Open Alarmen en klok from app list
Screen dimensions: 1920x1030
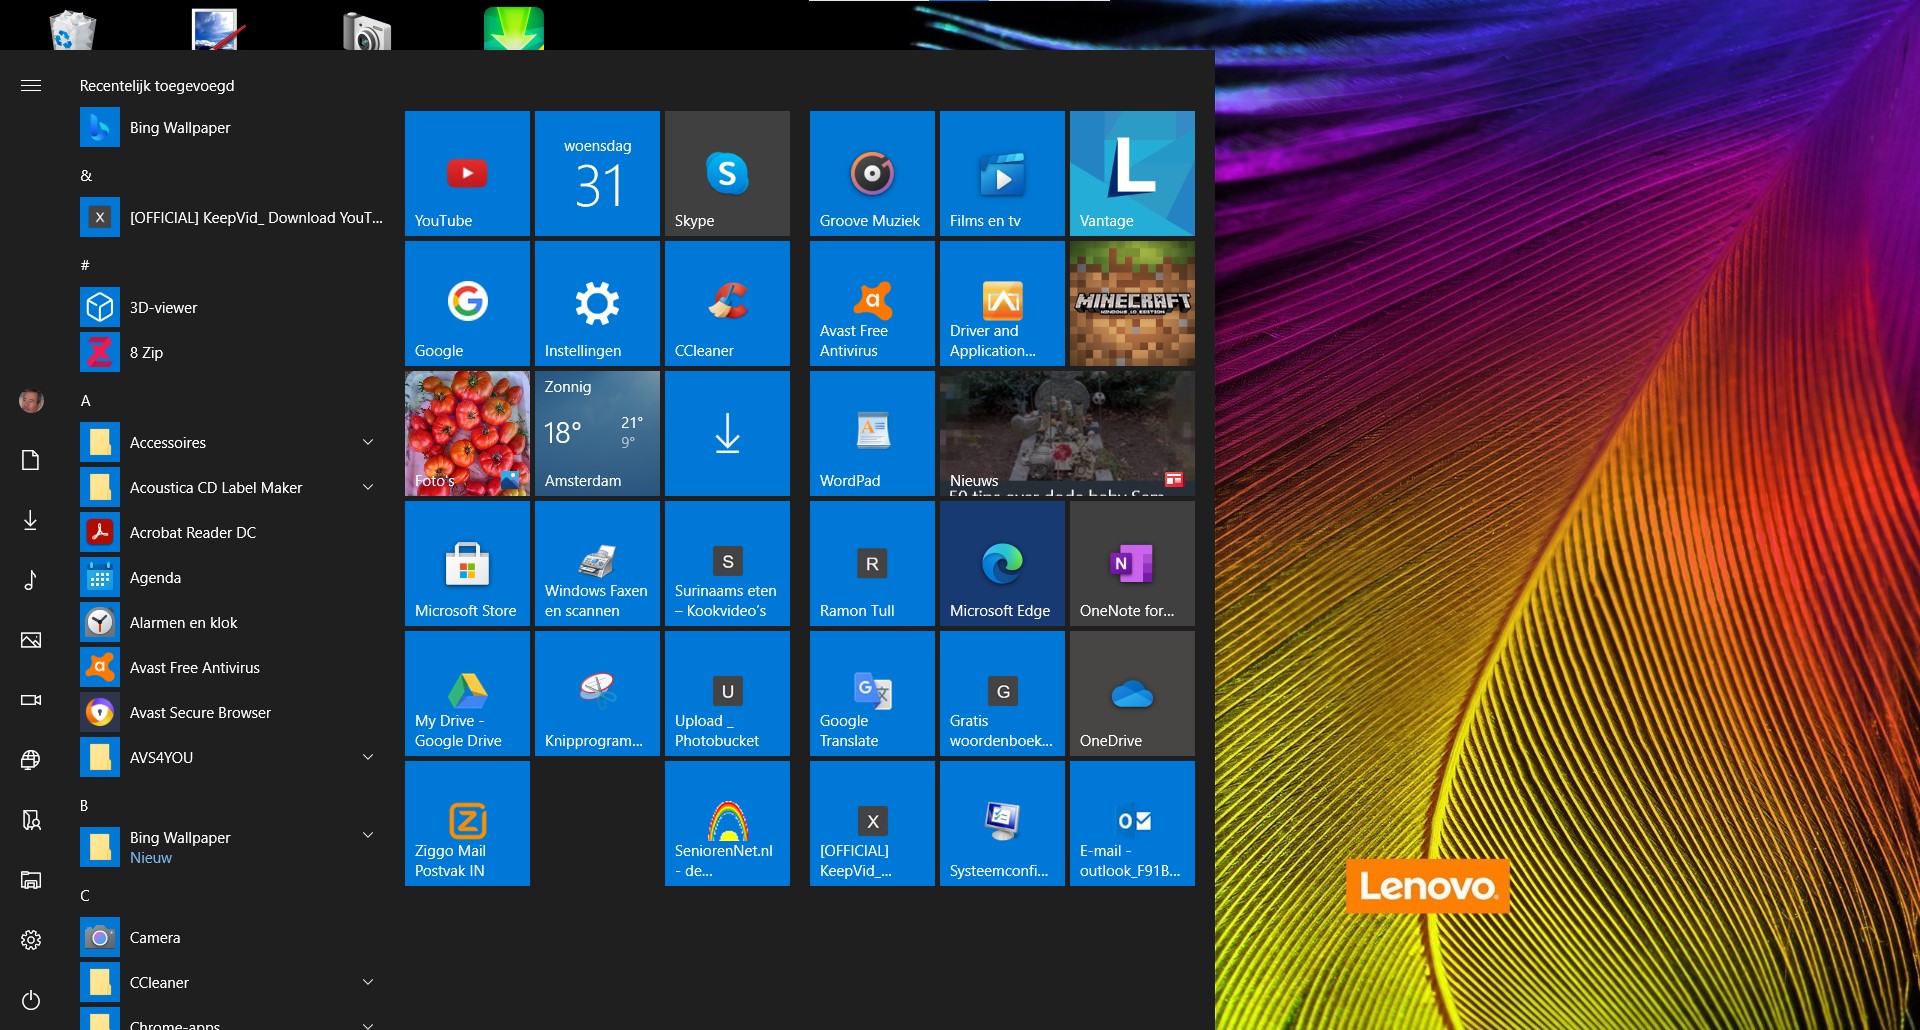click(184, 622)
